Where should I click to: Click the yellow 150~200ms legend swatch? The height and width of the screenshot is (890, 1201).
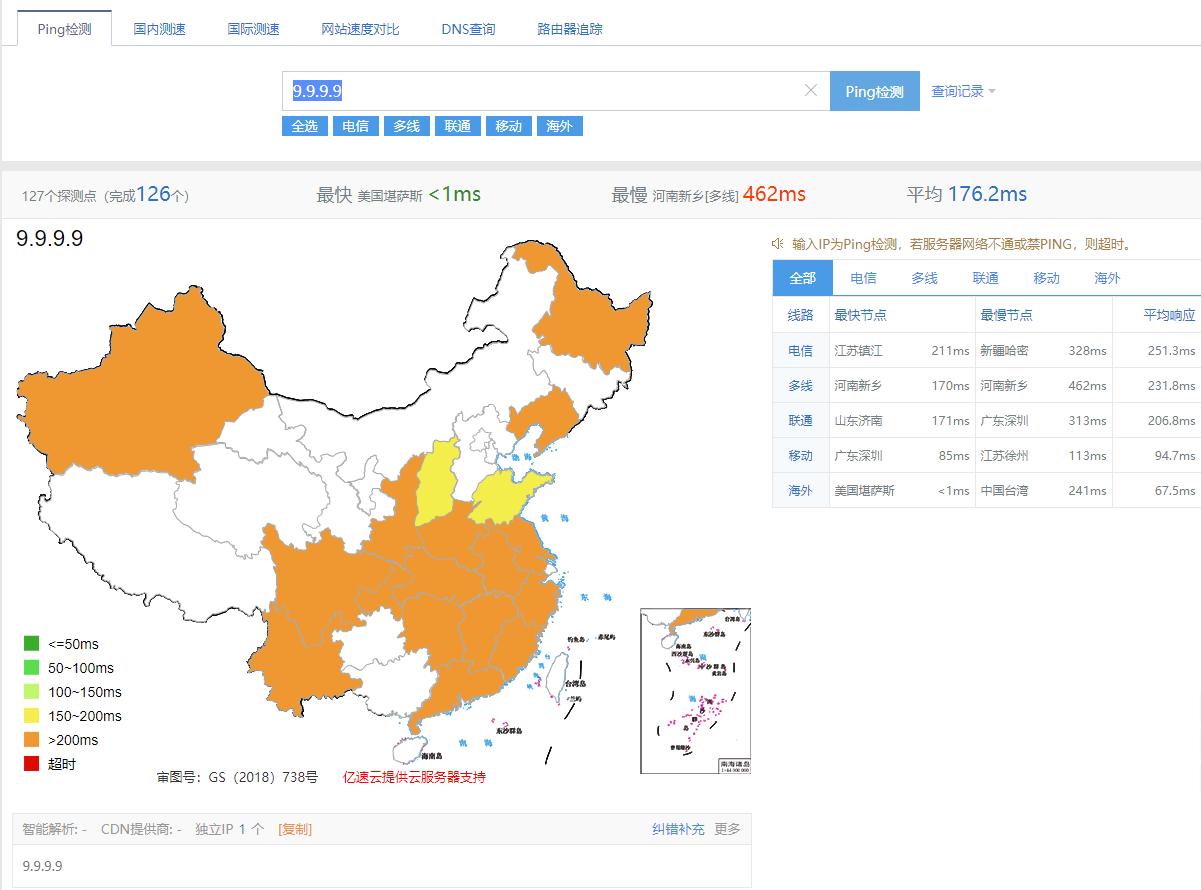pyautogui.click(x=32, y=716)
